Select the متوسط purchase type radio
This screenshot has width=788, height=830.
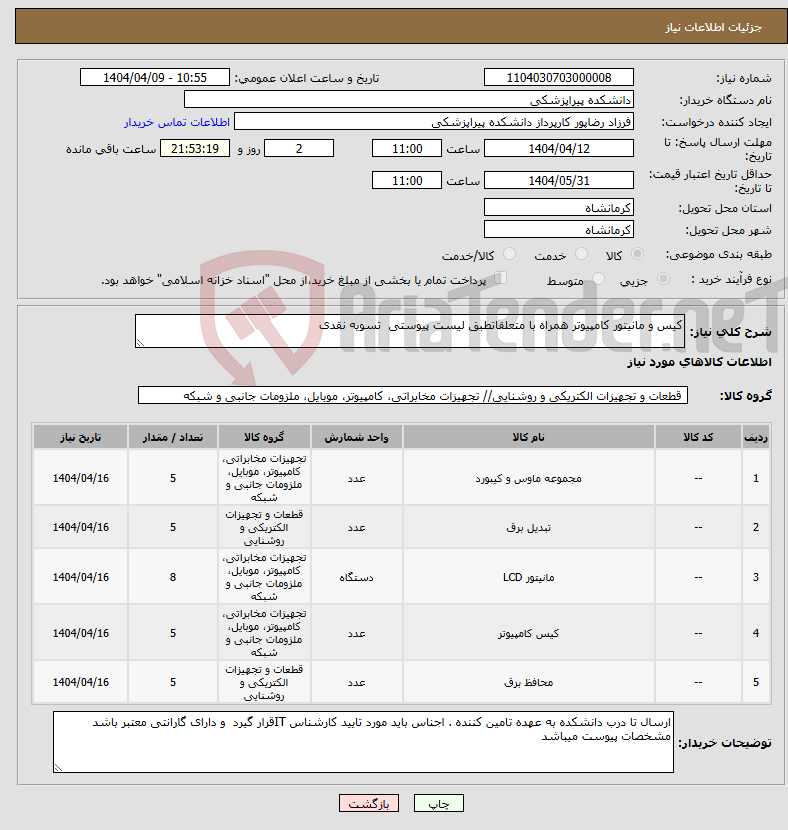[599, 278]
